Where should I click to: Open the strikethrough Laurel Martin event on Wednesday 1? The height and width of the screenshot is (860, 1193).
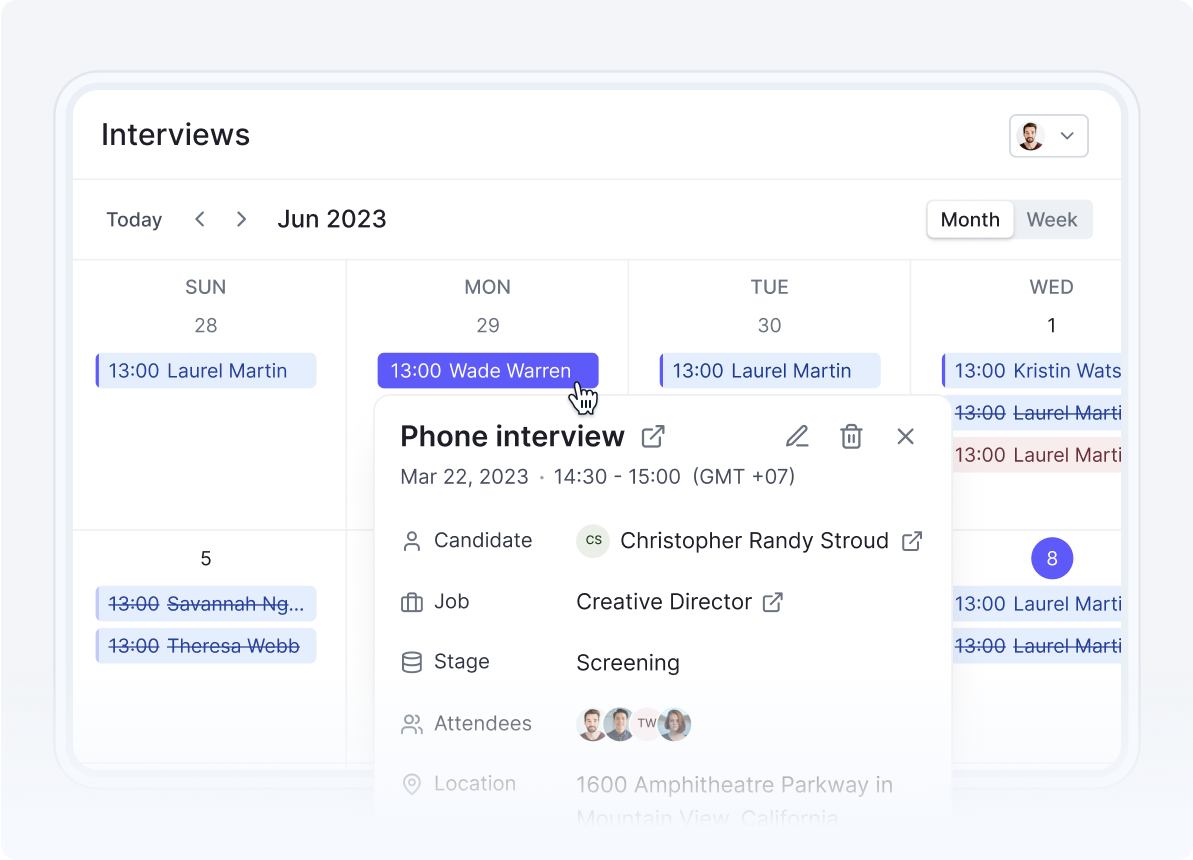click(x=1036, y=413)
